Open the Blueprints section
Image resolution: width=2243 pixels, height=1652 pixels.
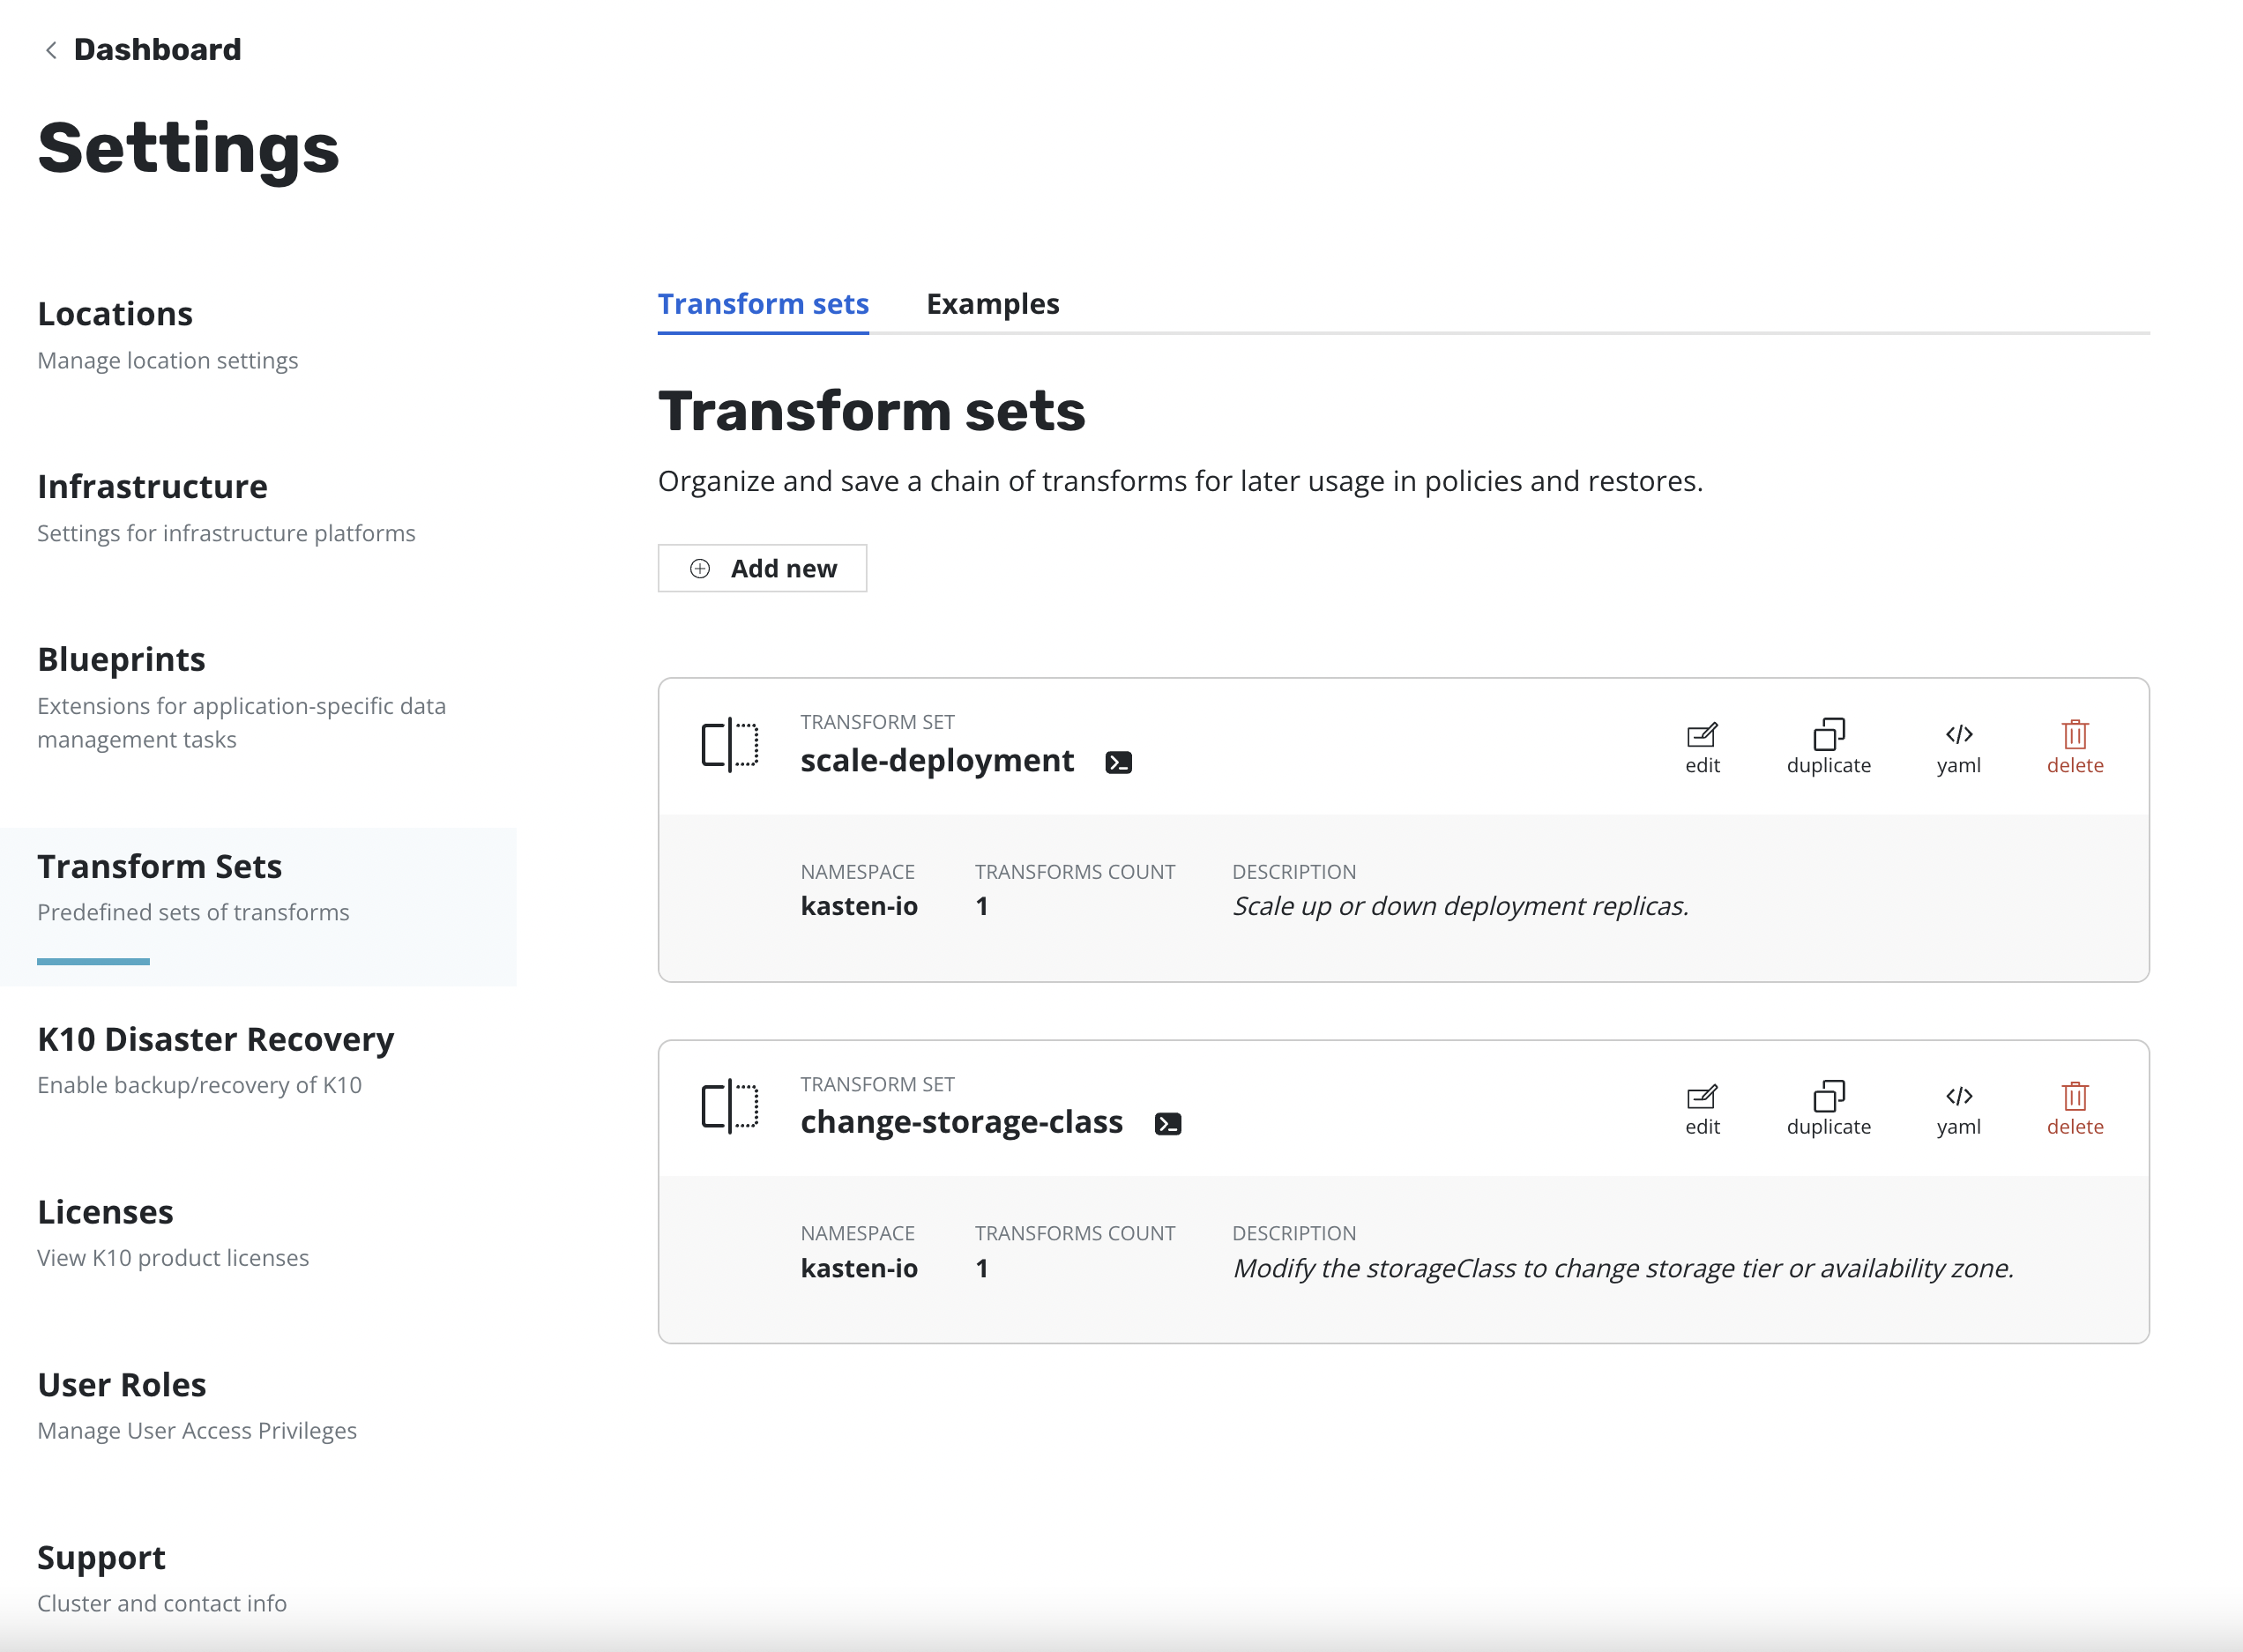click(121, 660)
